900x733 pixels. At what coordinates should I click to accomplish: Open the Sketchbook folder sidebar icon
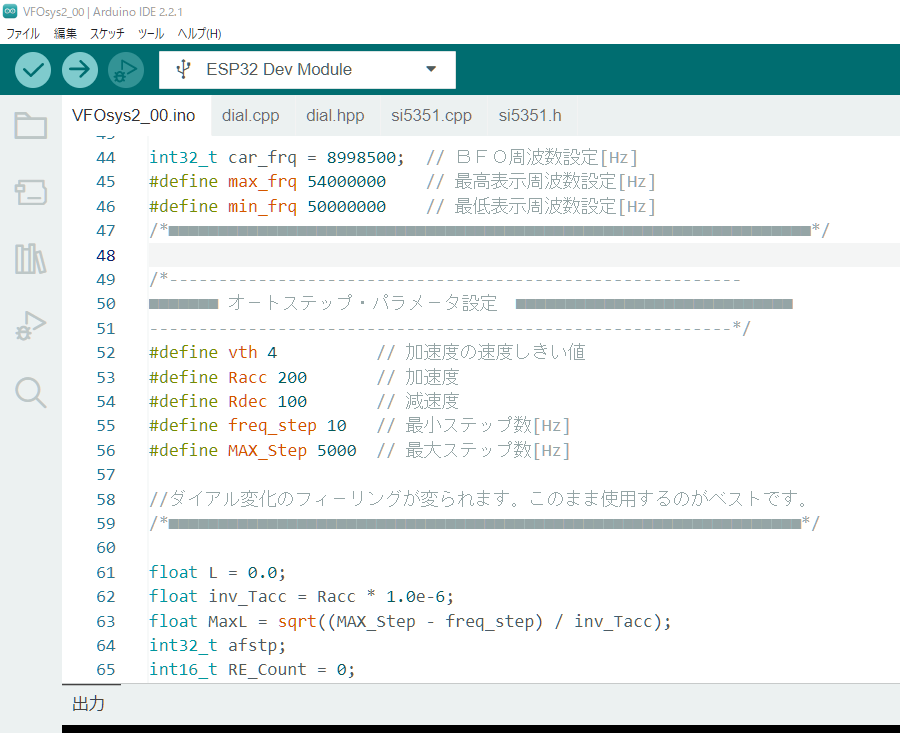[30, 125]
